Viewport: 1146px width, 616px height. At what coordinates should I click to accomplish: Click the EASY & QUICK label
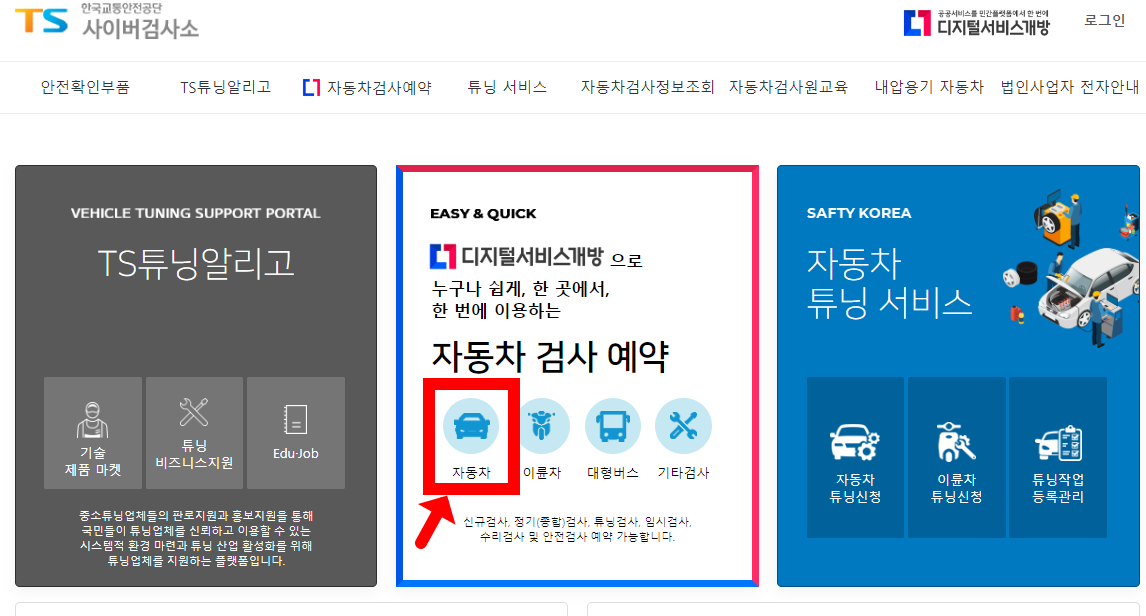click(483, 213)
